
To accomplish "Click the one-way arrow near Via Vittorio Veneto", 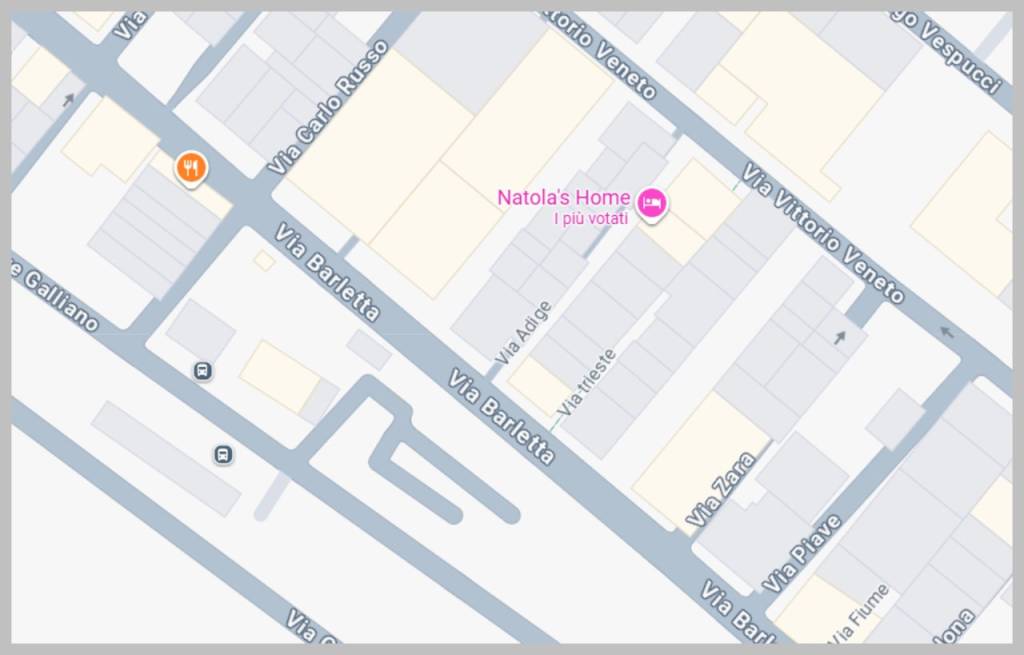I will pos(947,333).
